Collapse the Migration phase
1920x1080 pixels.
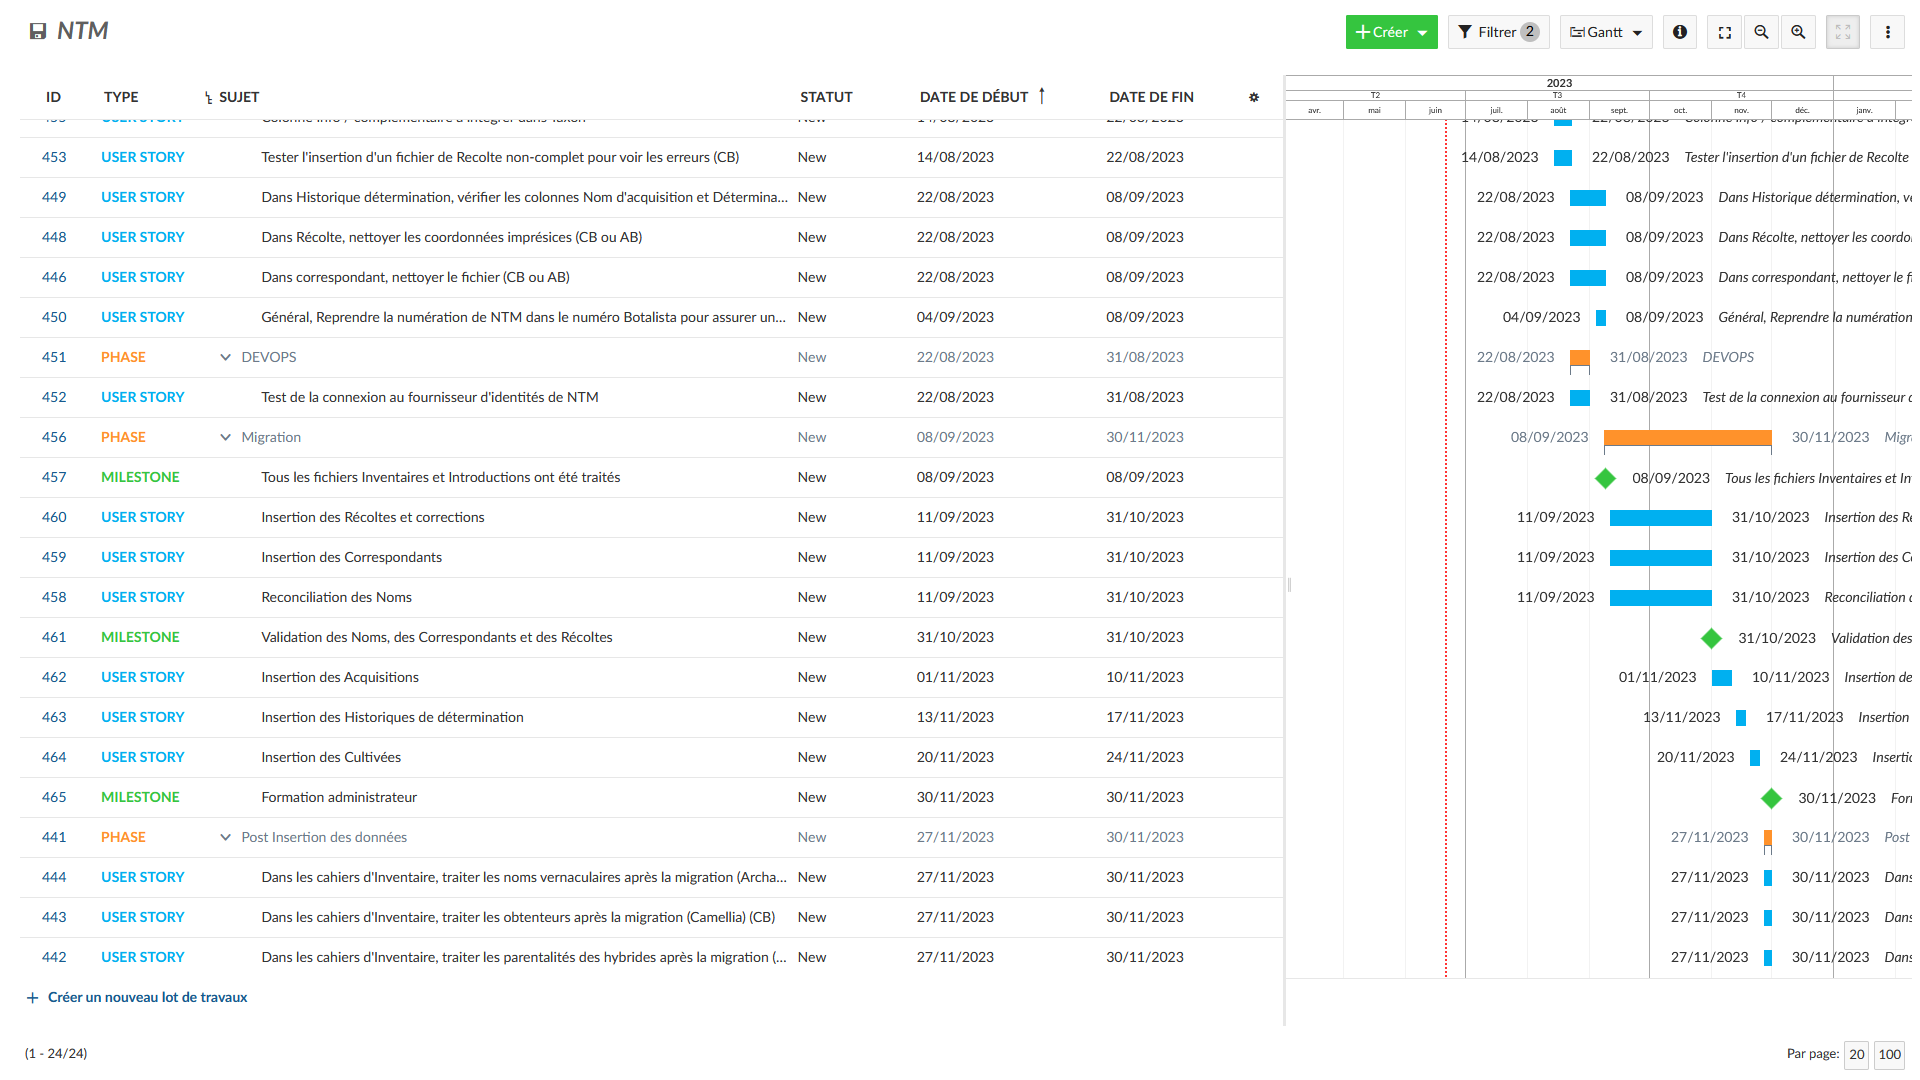click(225, 437)
